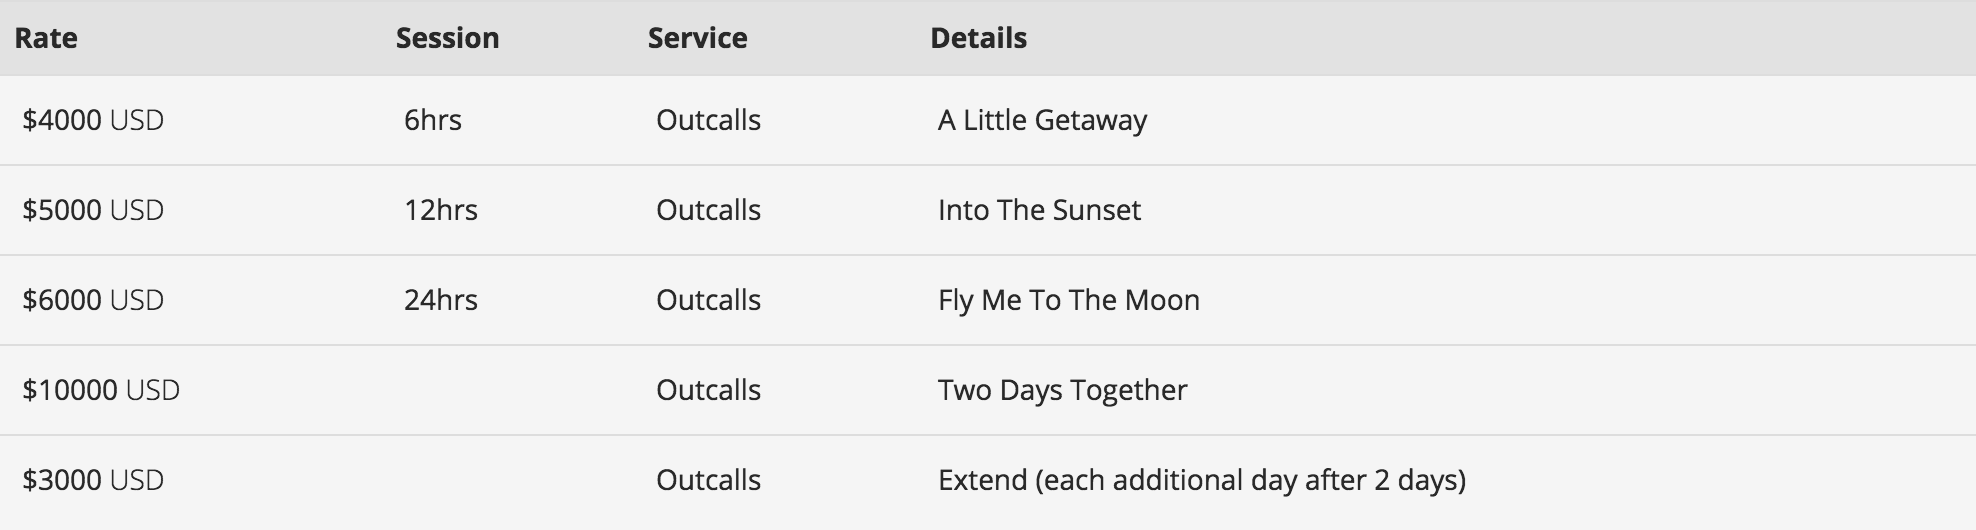Click the 12hrs session cell
Image resolution: width=1976 pixels, height=530 pixels.
(x=441, y=210)
